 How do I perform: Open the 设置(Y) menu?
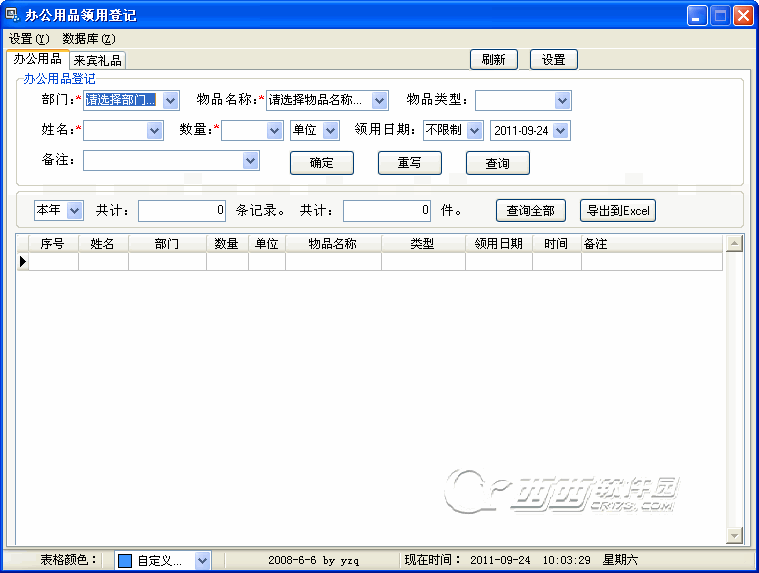click(29, 39)
